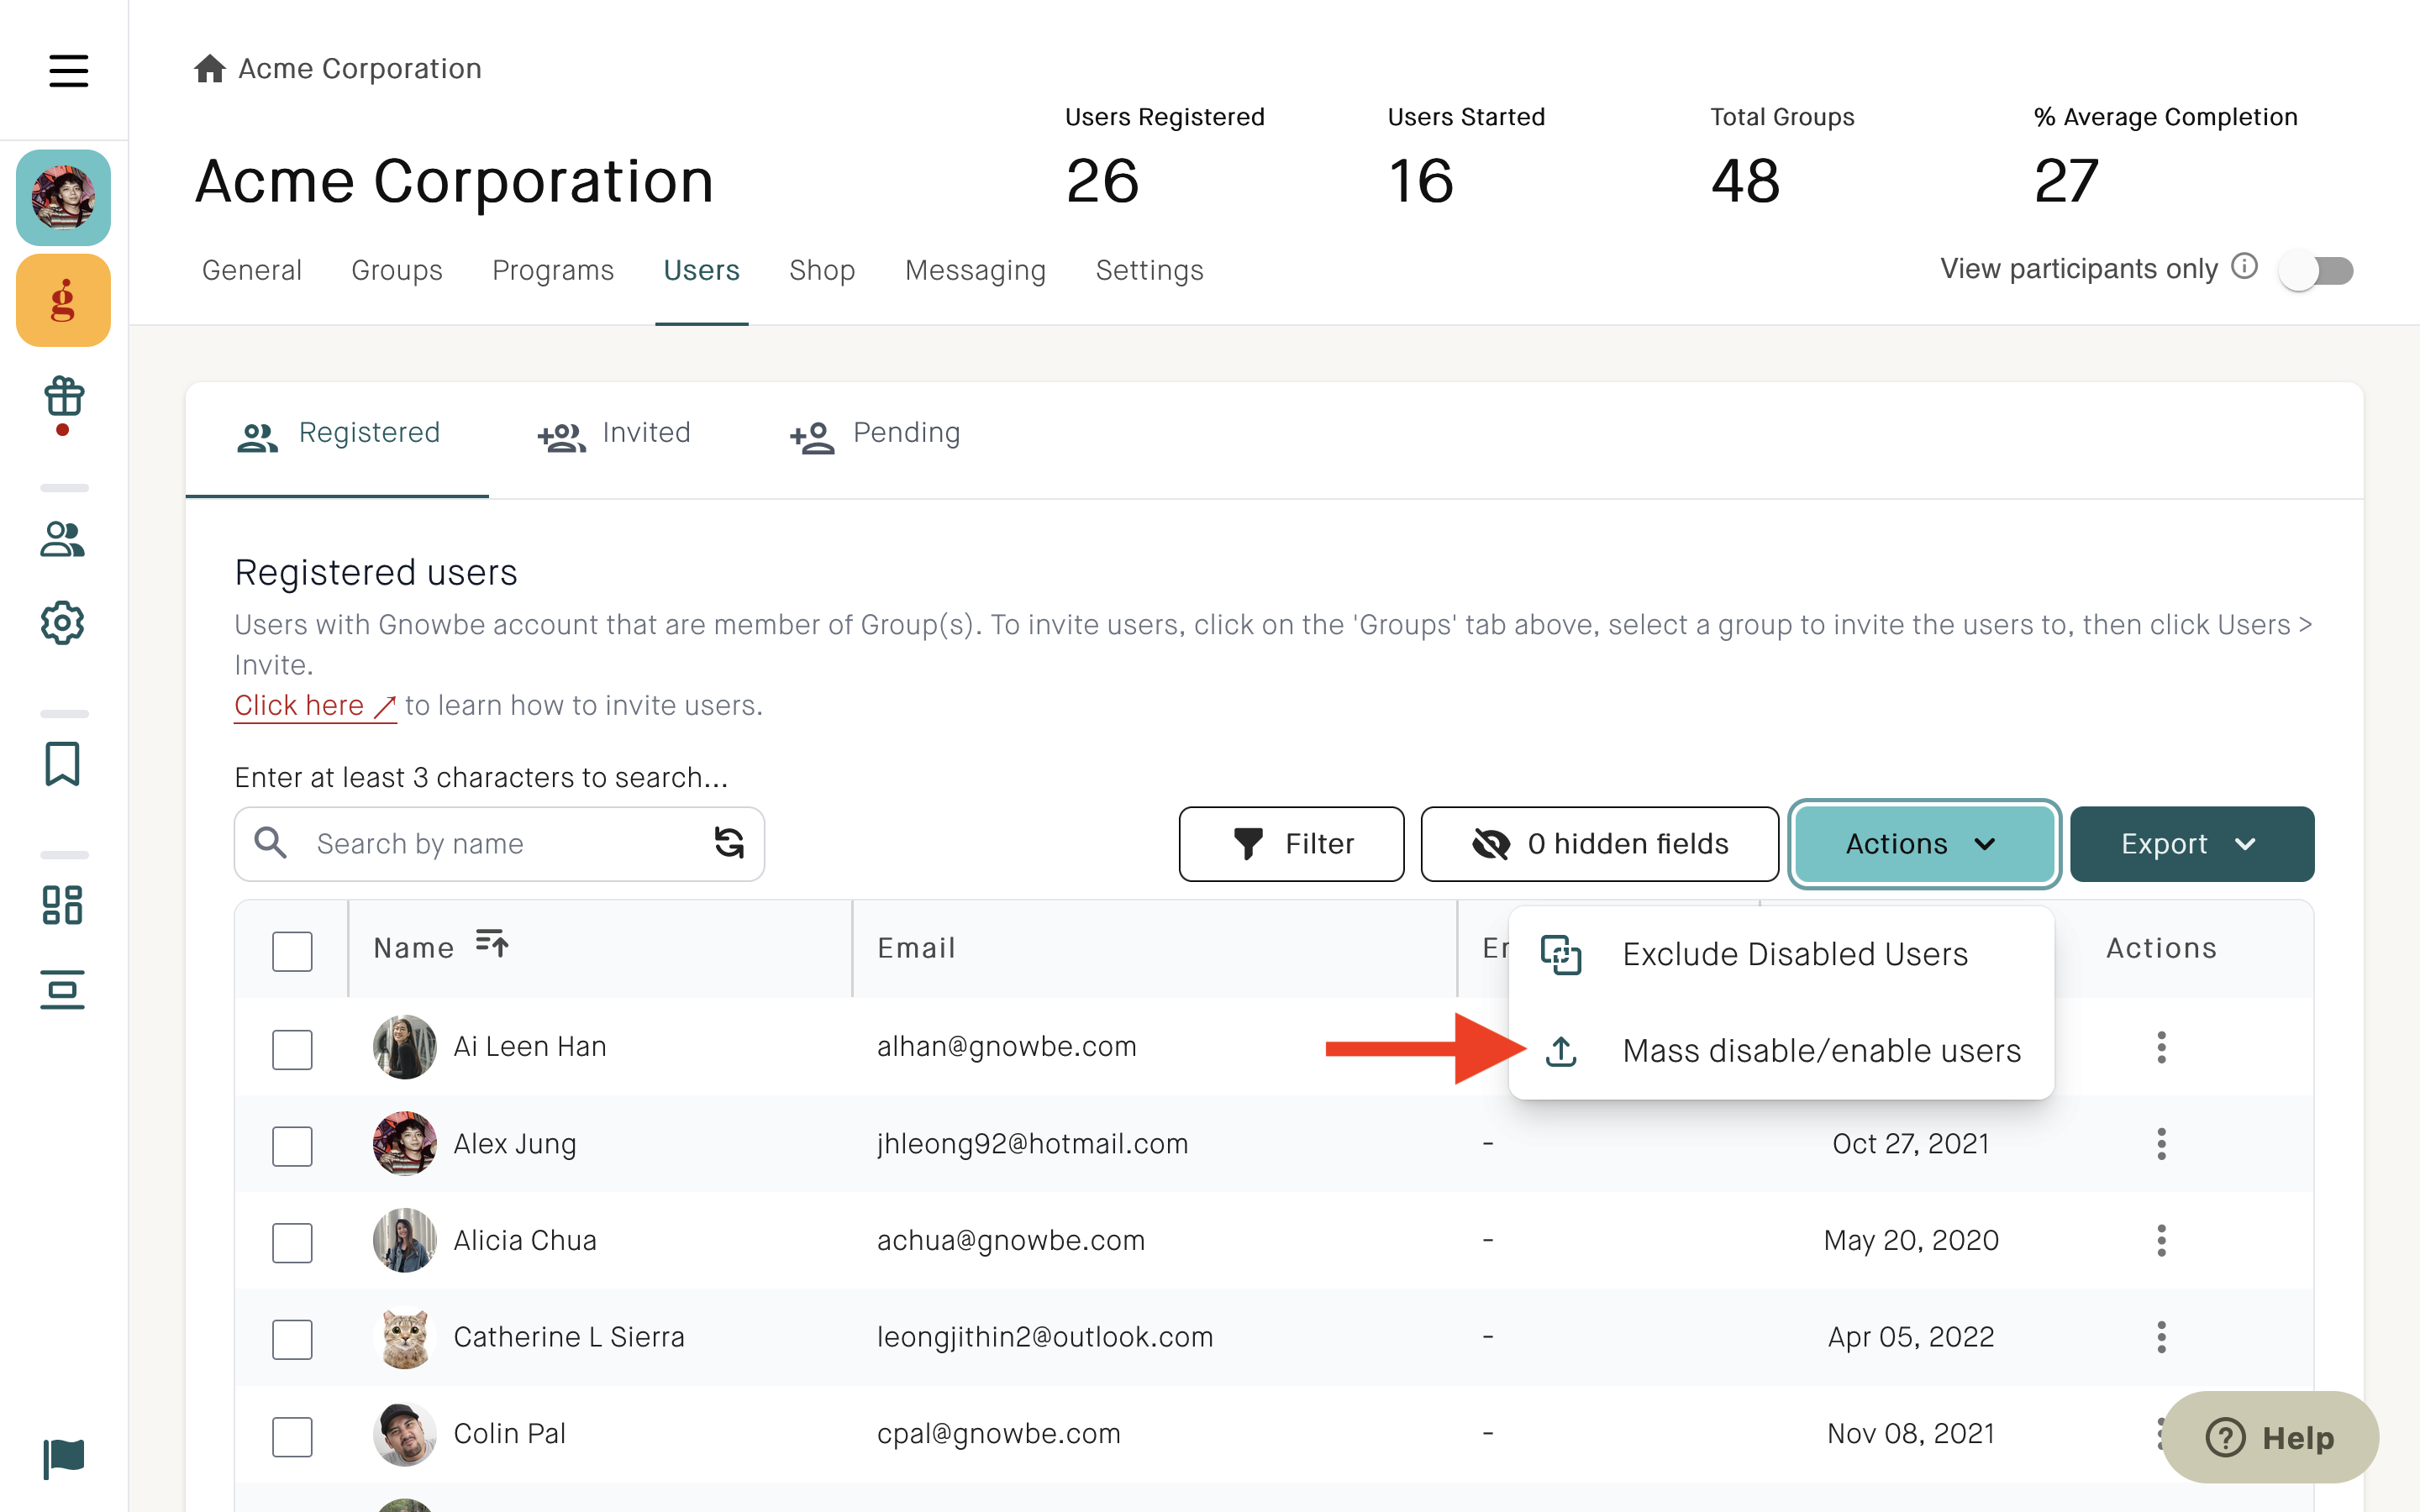Click the refresh icon in search box
The width and height of the screenshot is (2420, 1512).
pyautogui.click(x=729, y=843)
